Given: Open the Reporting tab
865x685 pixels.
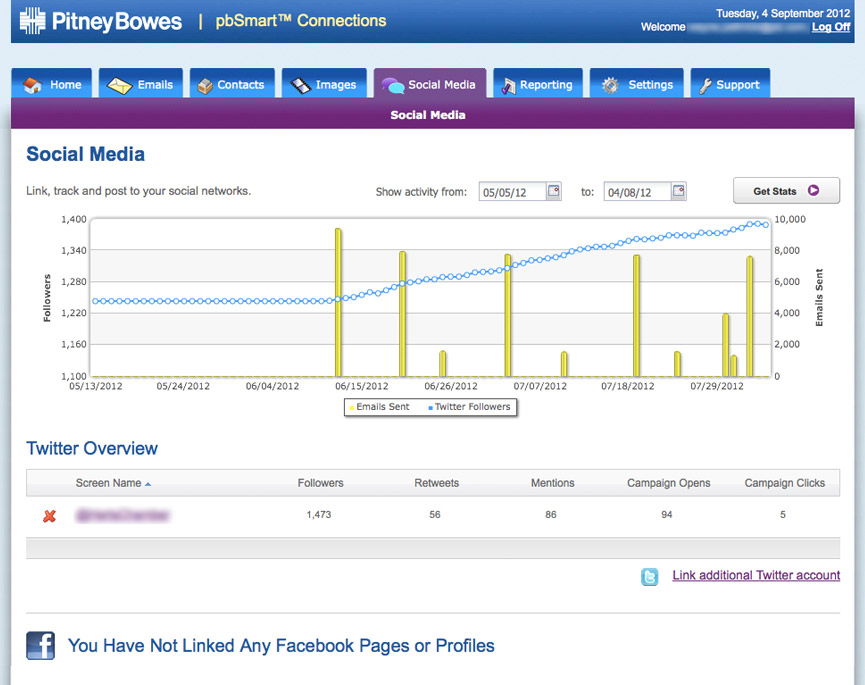Looking at the screenshot, I should pyautogui.click(x=538, y=83).
